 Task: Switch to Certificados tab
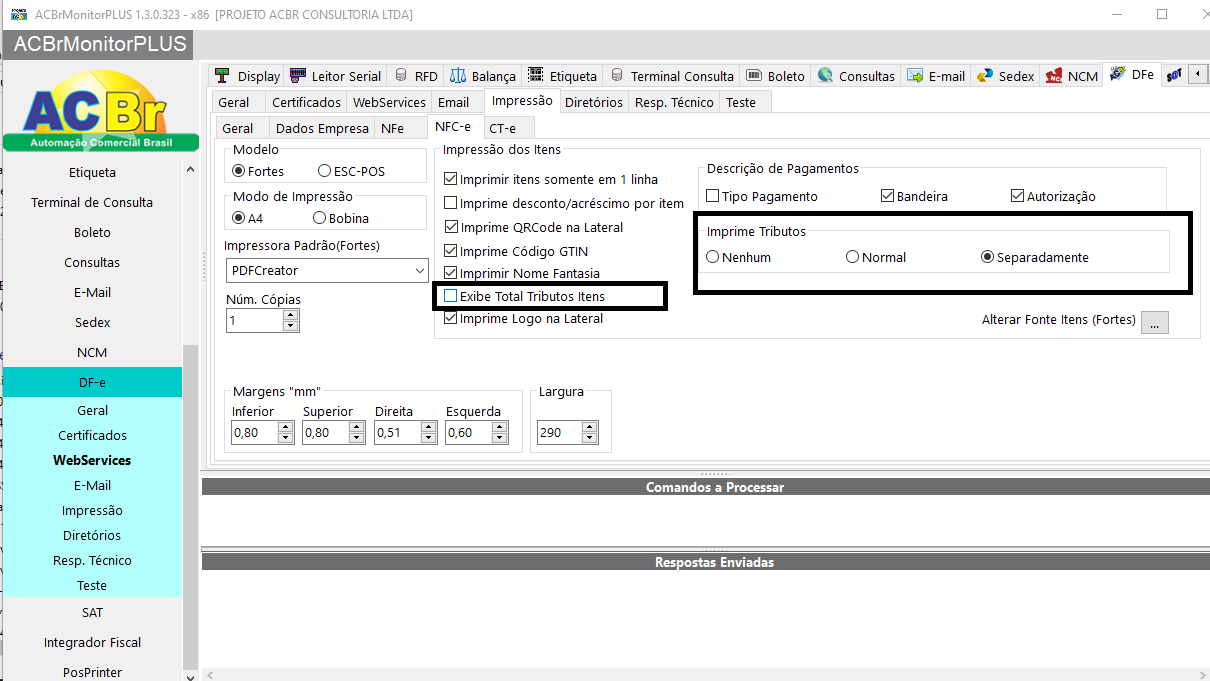click(x=307, y=102)
